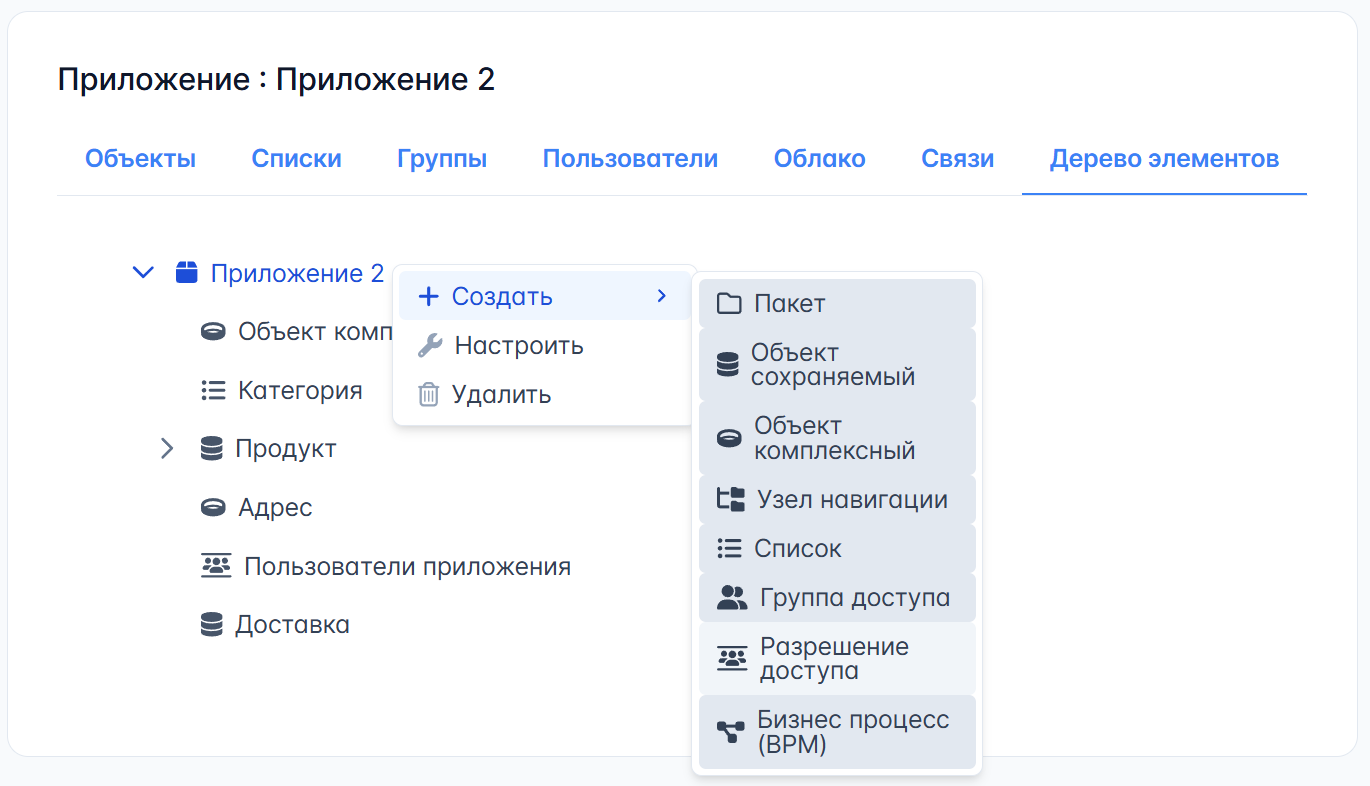The width and height of the screenshot is (1370, 786).
Task: Collapse the Приложение 2 tree node
Action: 144,273
